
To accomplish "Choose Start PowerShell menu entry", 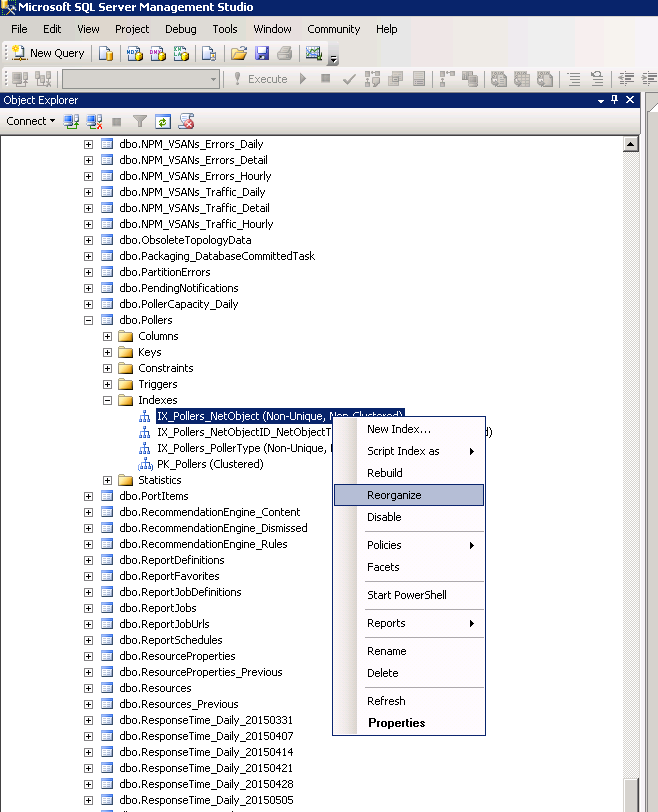I will [409, 595].
